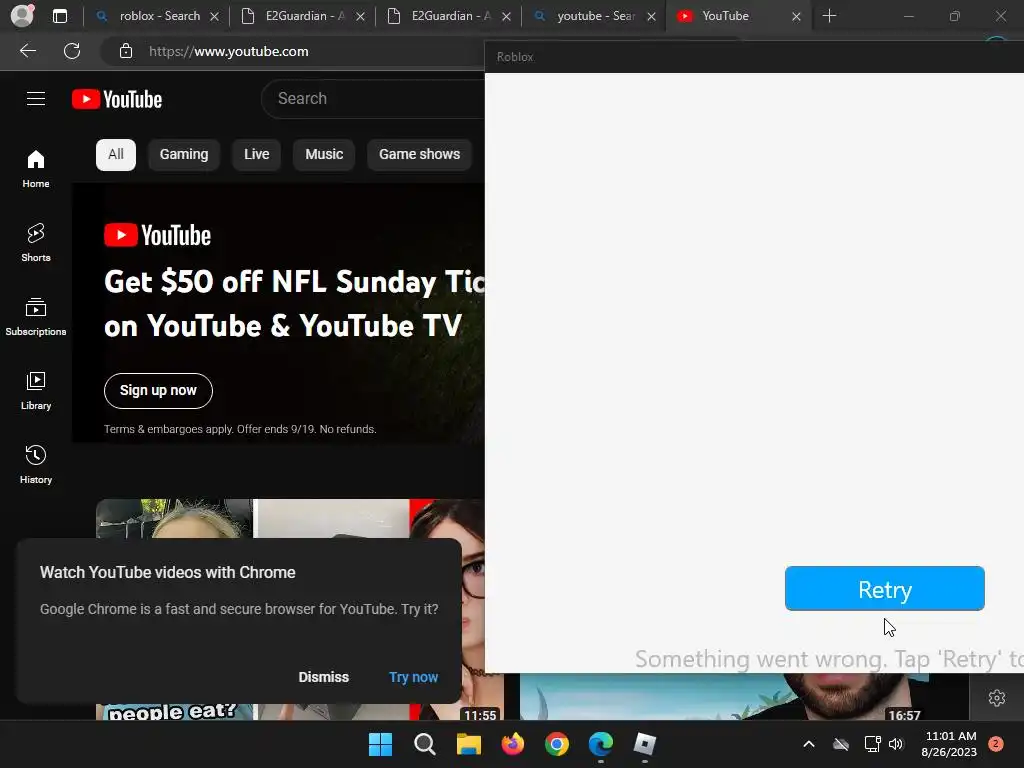Launch Google Chrome from taskbar
The height and width of the screenshot is (768, 1024).
tap(556, 744)
